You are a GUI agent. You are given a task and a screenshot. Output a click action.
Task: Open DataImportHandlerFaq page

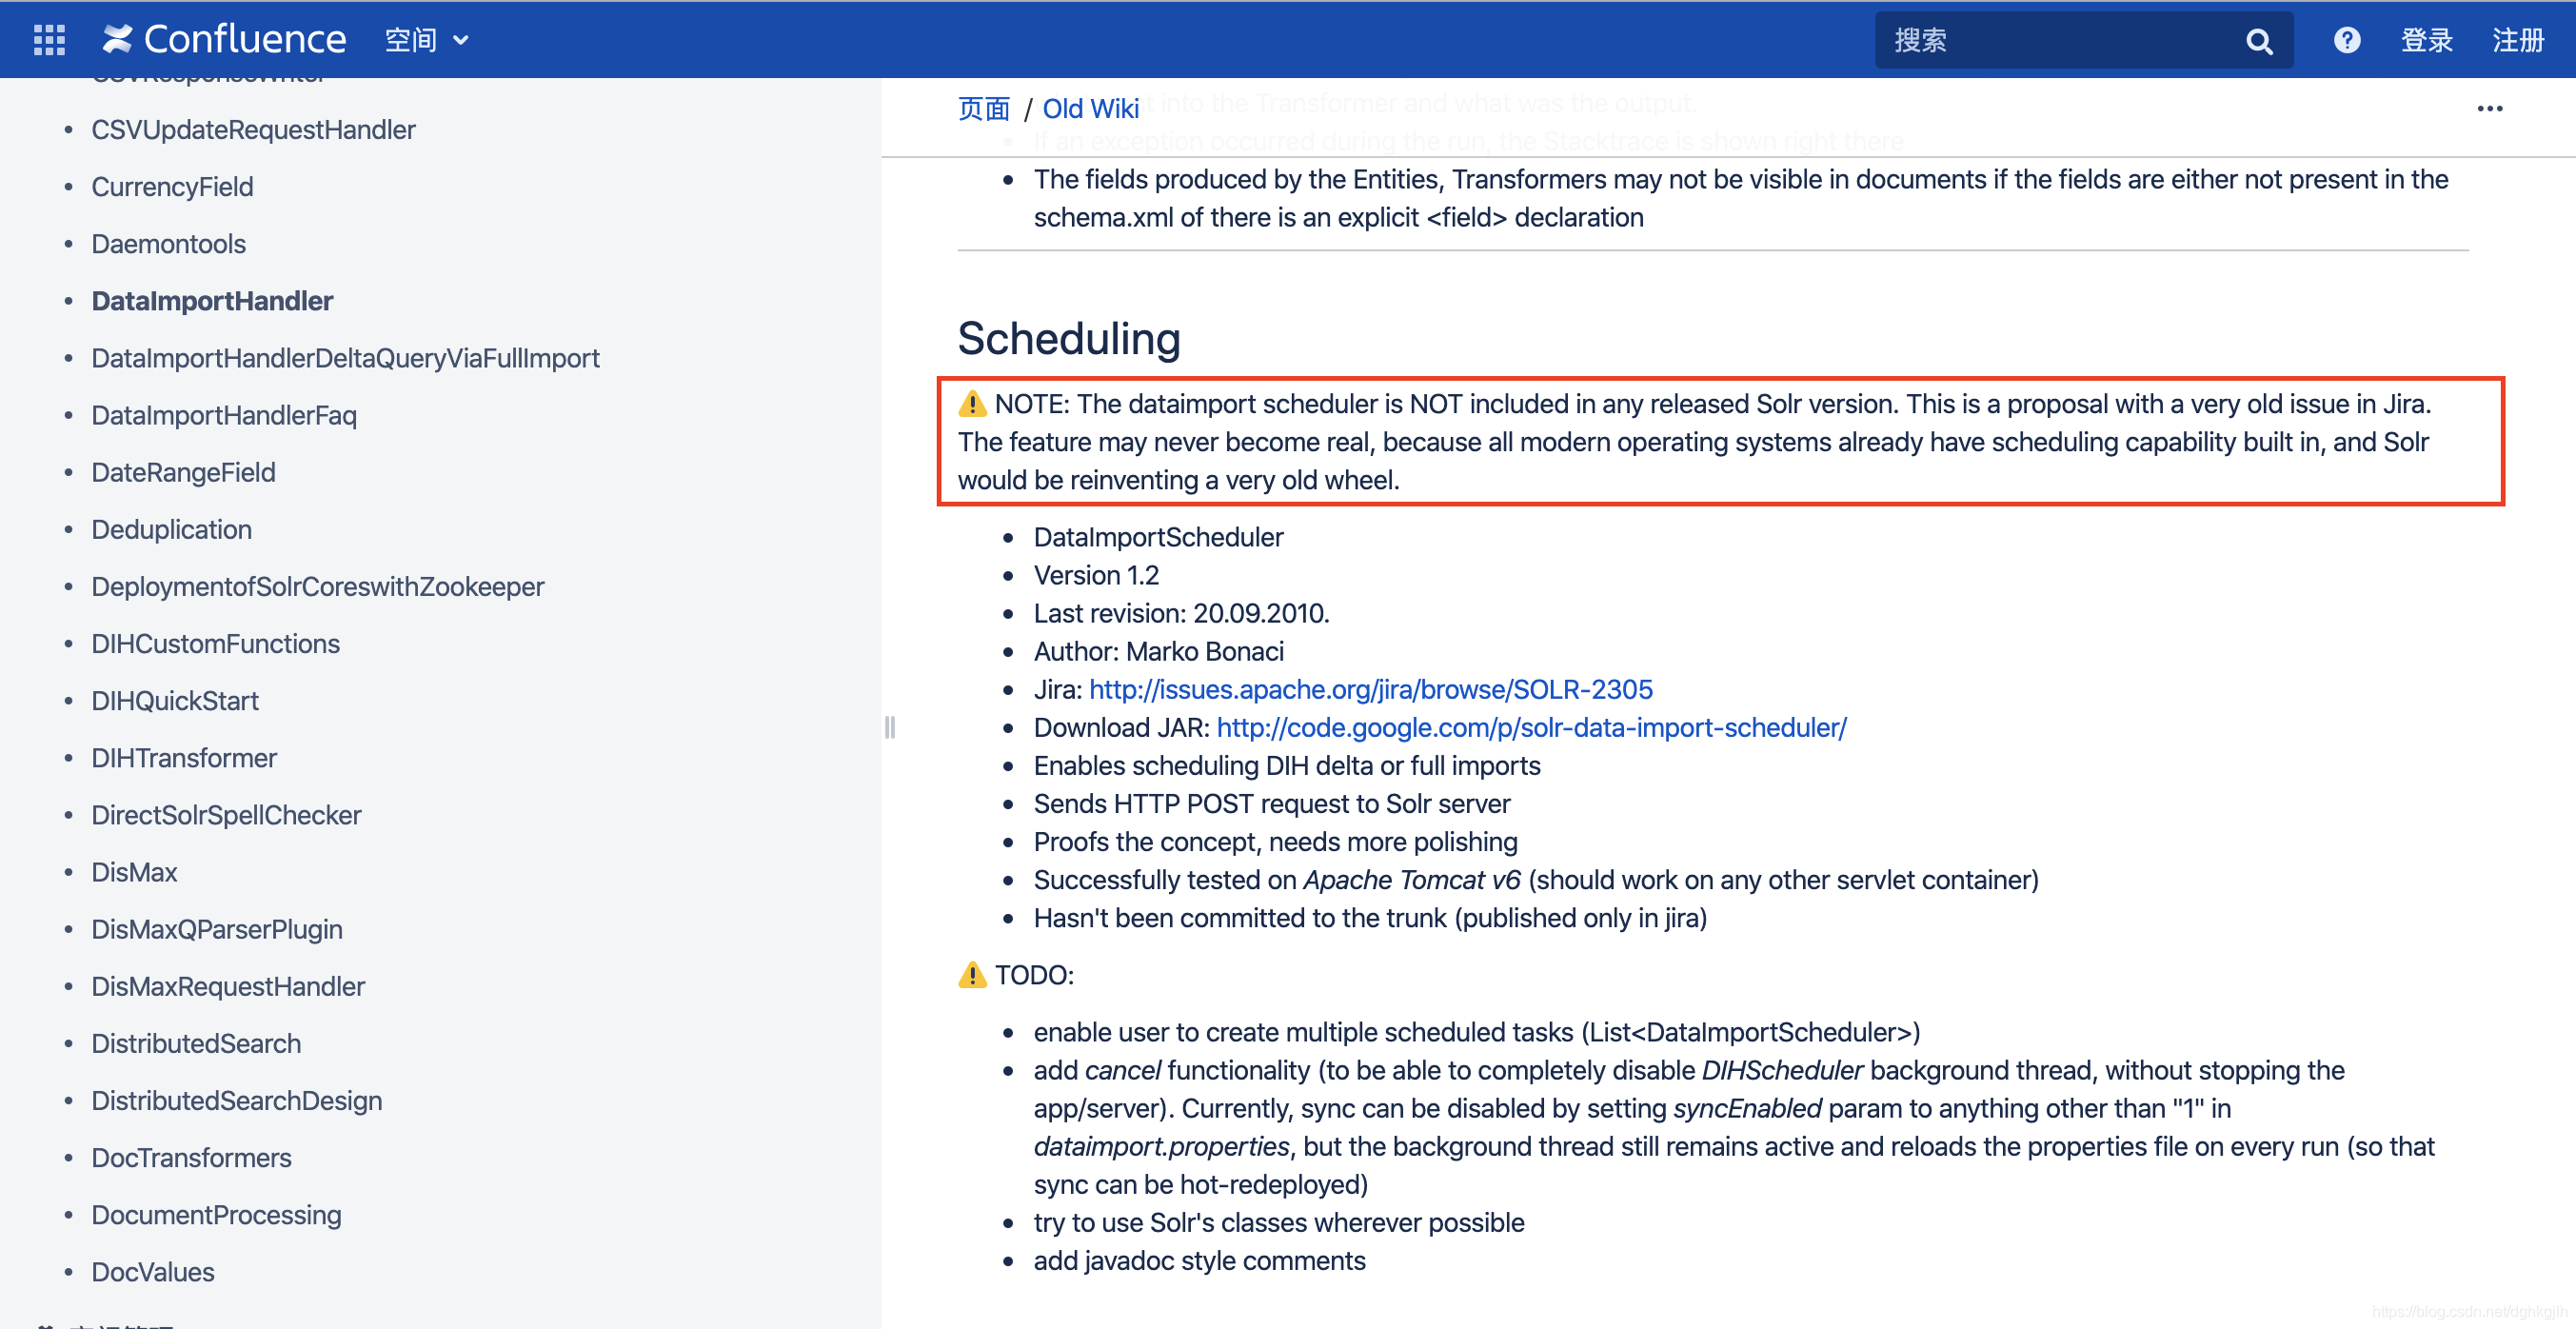(224, 415)
